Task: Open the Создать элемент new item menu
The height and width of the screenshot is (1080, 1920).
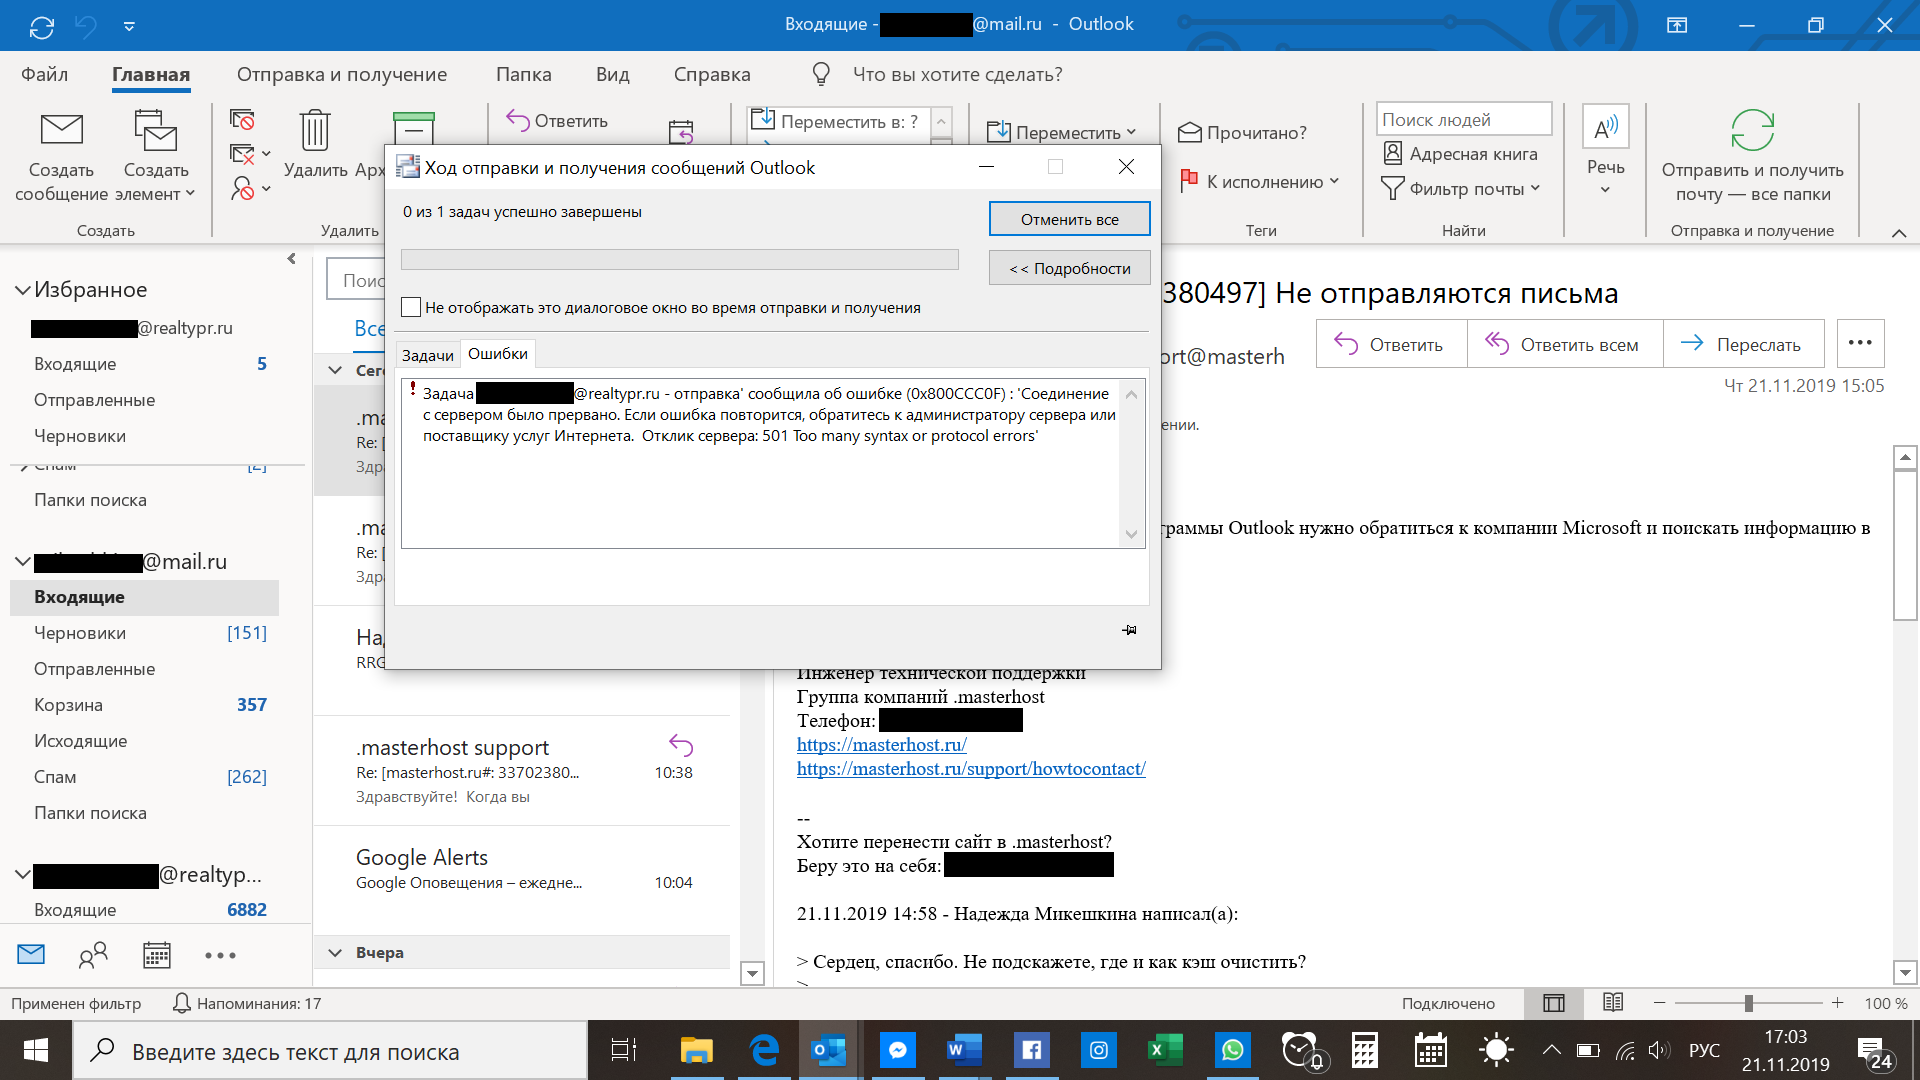Action: [156, 157]
